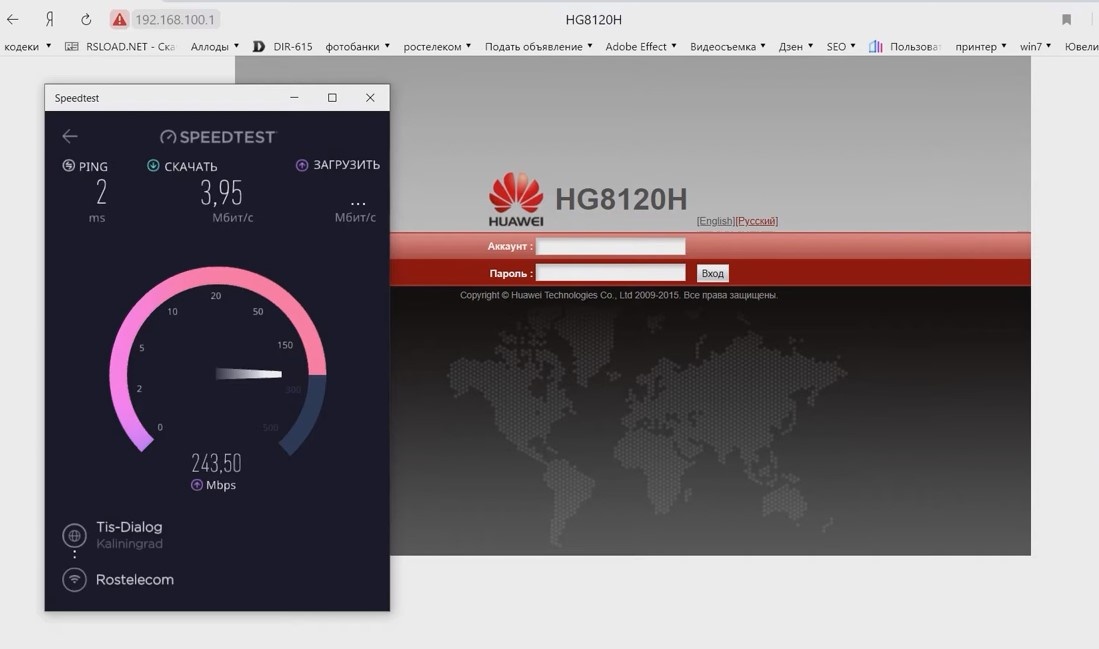This screenshot has width=1099, height=649.
Task: Go back in Speedtest window
Action: coord(69,136)
